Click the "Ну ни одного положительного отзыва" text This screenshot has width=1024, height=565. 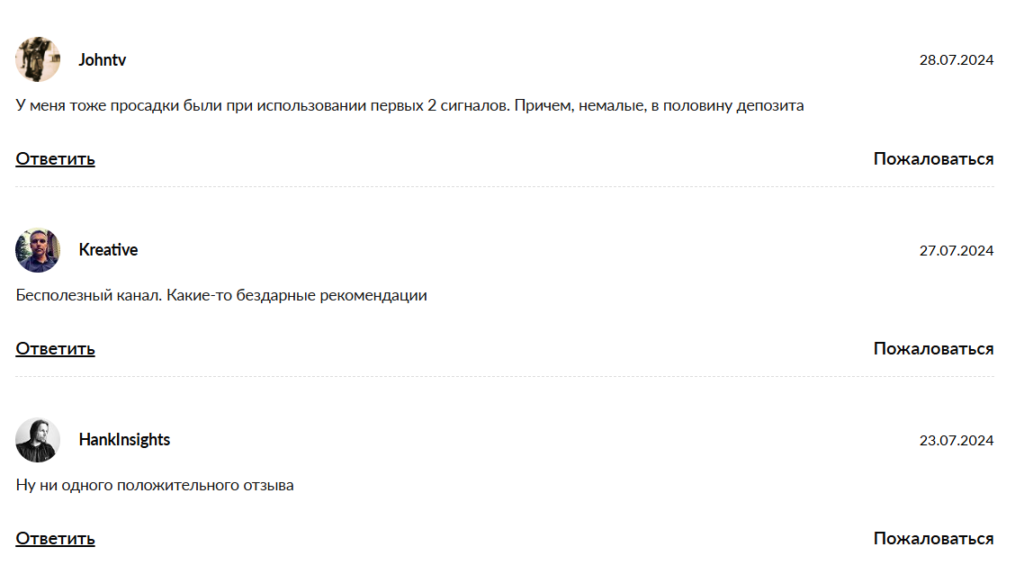tap(155, 485)
